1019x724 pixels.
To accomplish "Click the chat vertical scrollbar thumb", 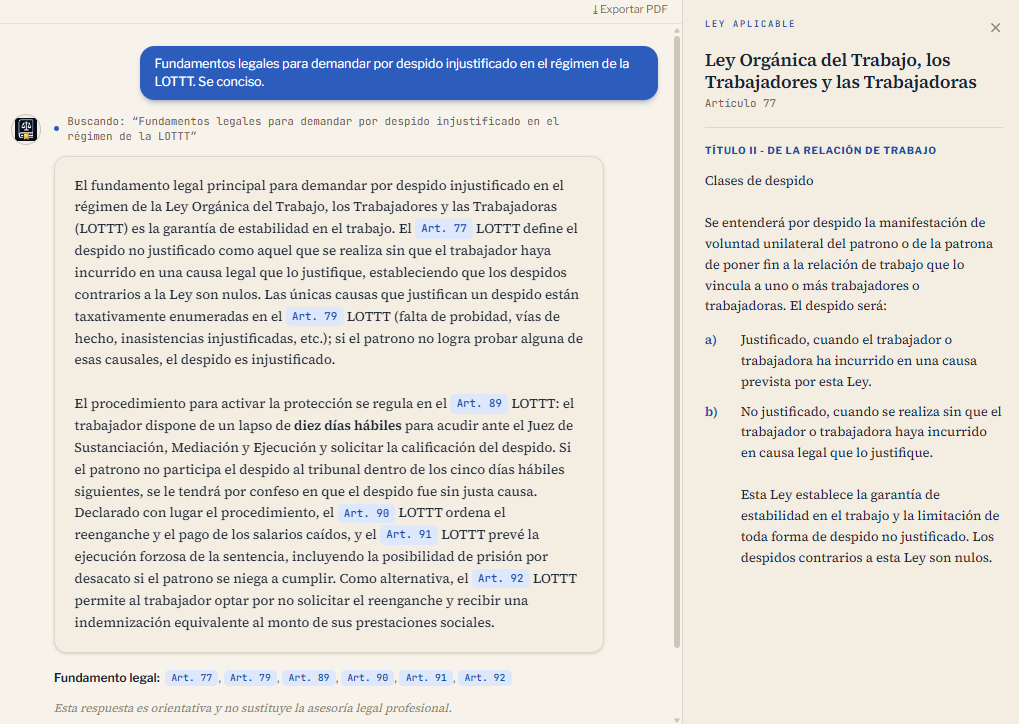I will pos(677,341).
